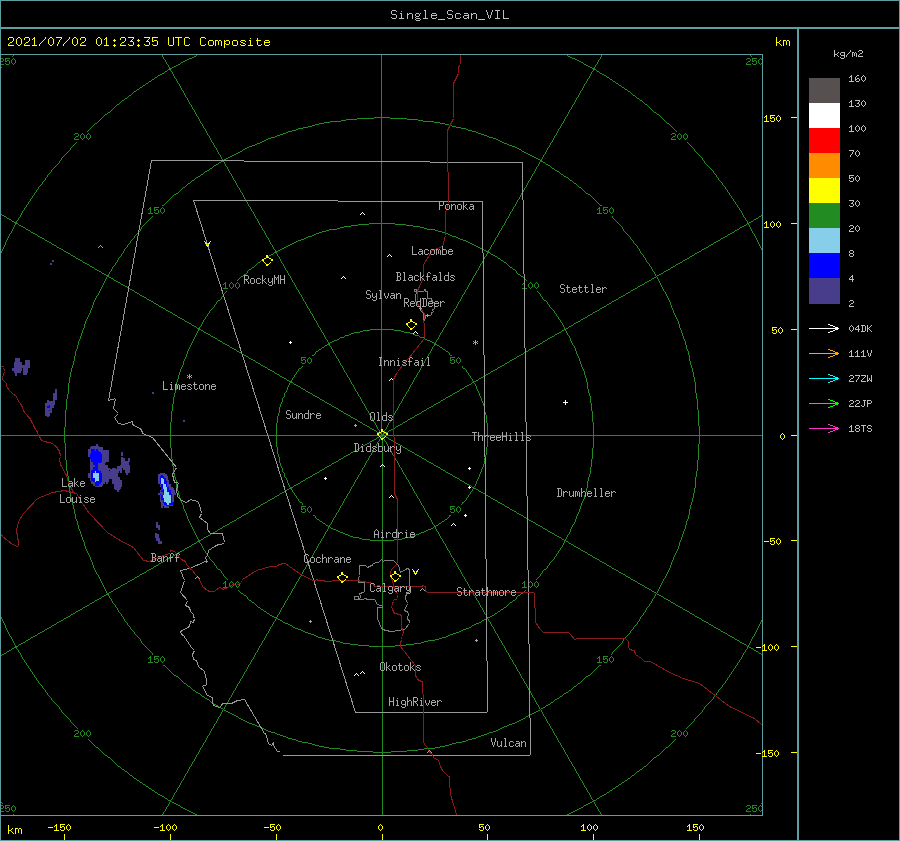Click the yellow diamond marker above Calgary
The height and width of the screenshot is (841, 900).
pyautogui.click(x=395, y=576)
